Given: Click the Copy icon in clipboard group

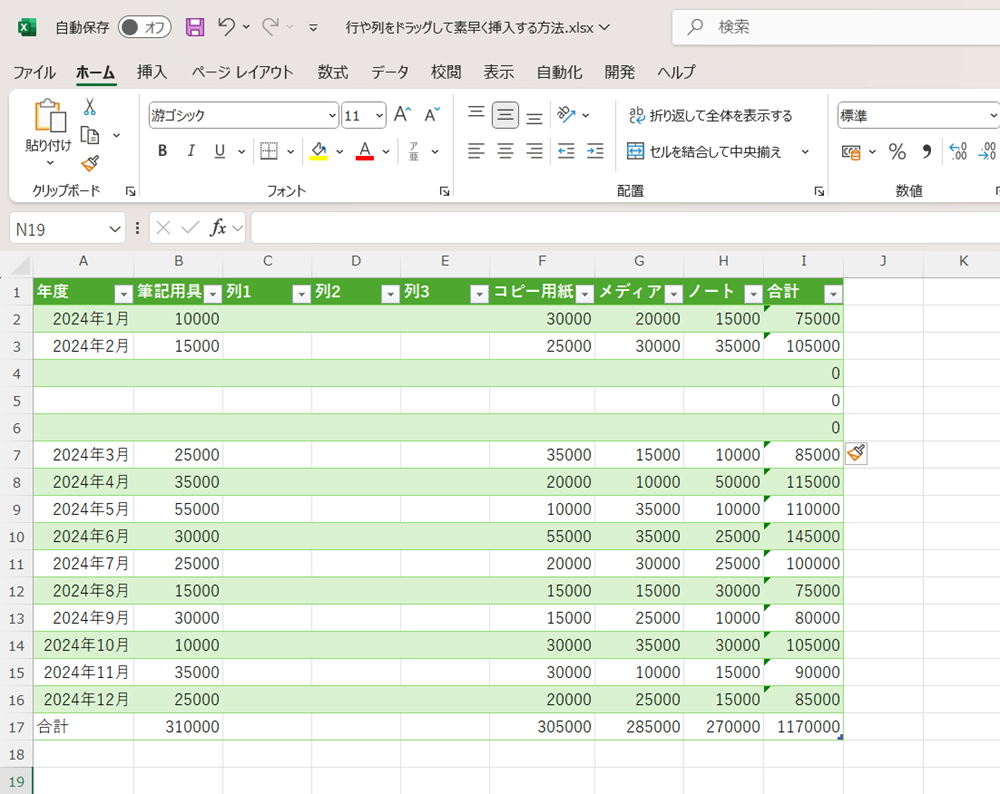Looking at the screenshot, I should coord(90,135).
